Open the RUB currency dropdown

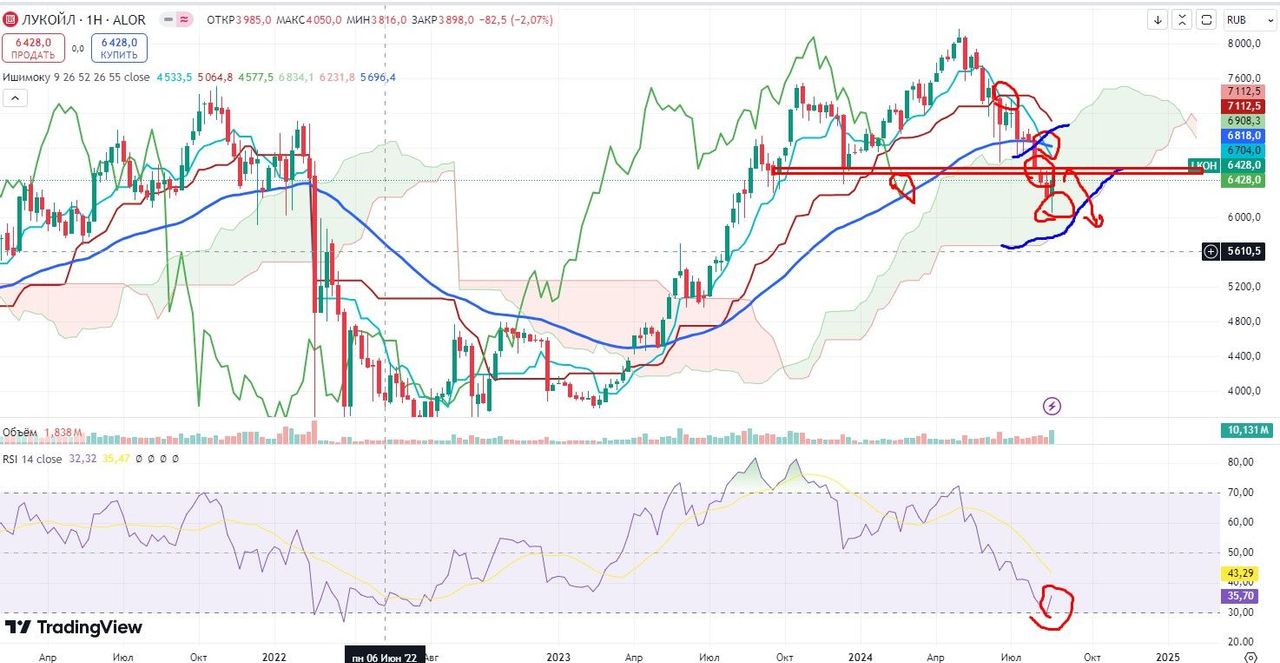coord(1247,20)
